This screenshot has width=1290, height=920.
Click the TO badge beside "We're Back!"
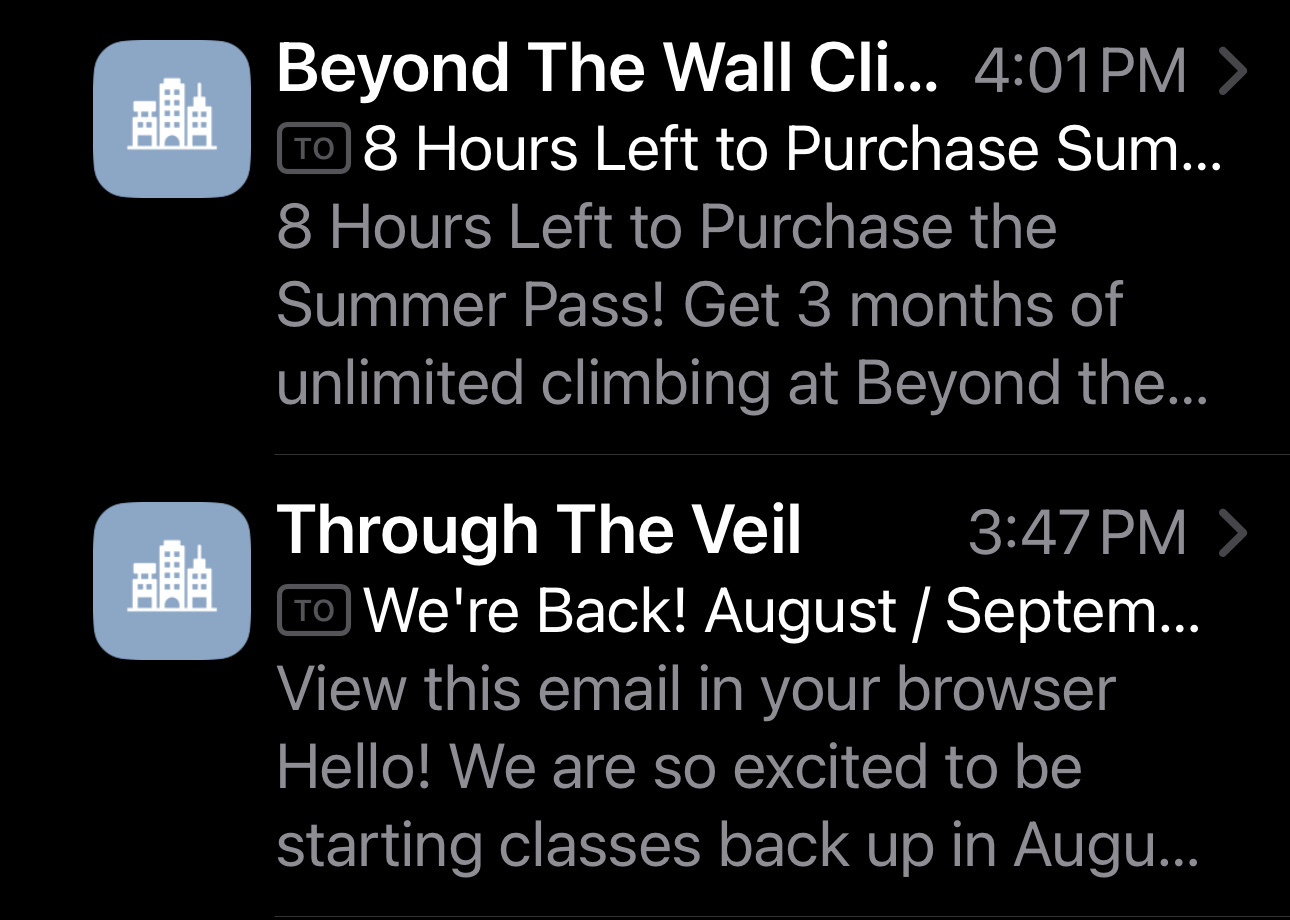pos(313,611)
